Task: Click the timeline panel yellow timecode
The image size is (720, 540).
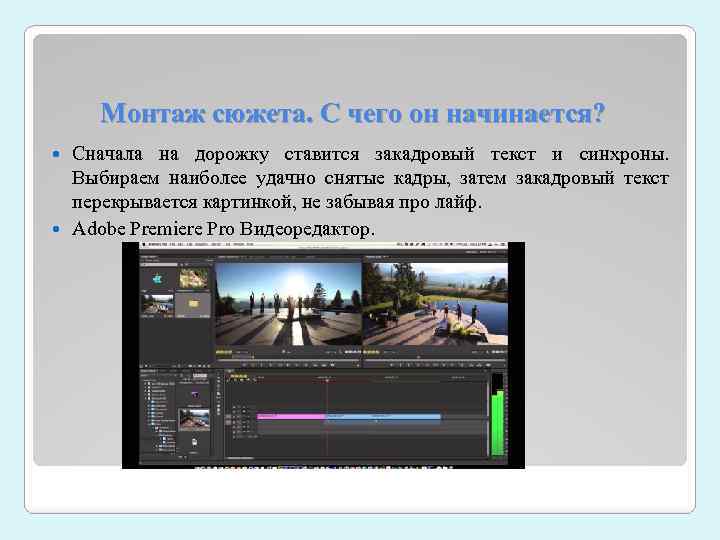Action: 238,376
